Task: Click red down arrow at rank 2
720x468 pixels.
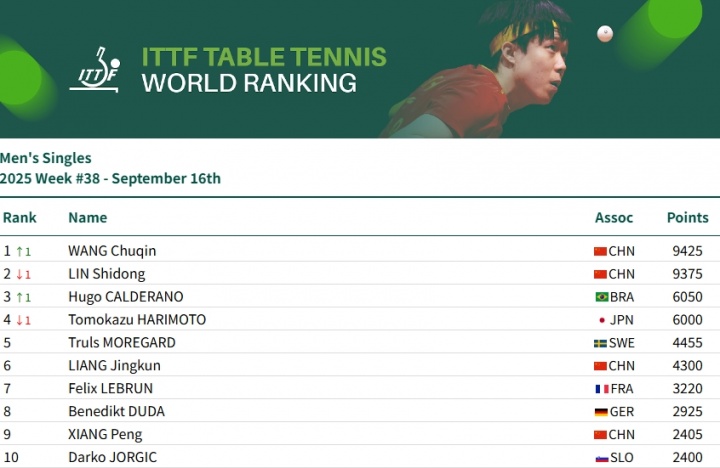Action: (x=20, y=274)
